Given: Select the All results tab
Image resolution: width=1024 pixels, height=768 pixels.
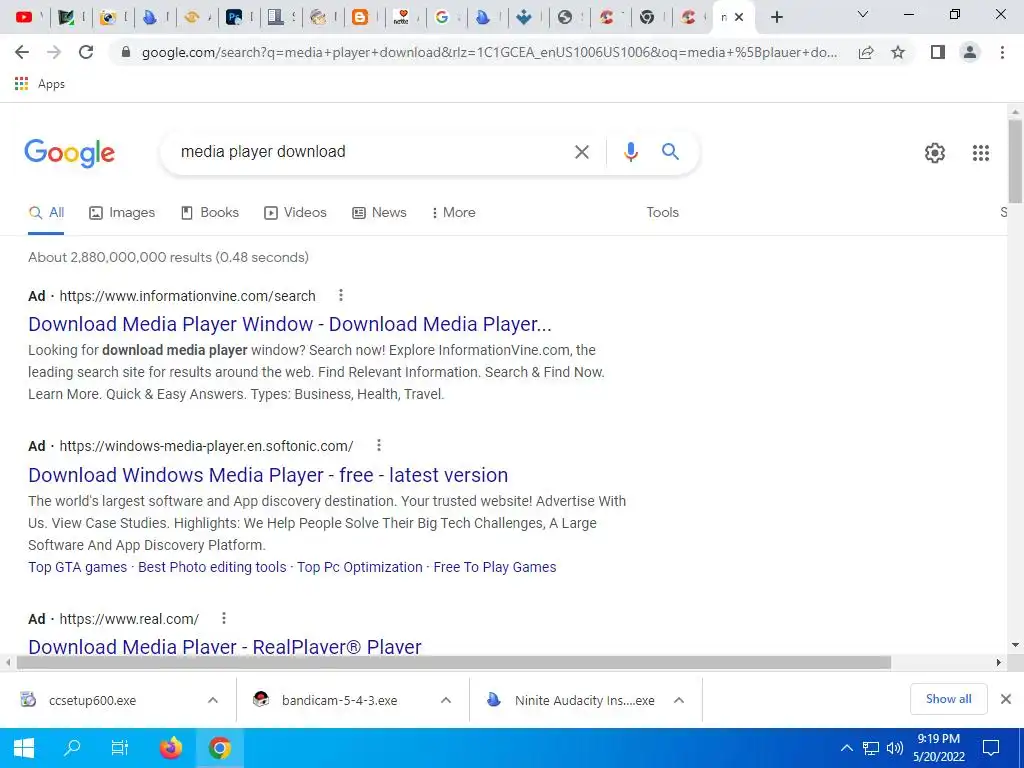Looking at the screenshot, I should 46,212.
